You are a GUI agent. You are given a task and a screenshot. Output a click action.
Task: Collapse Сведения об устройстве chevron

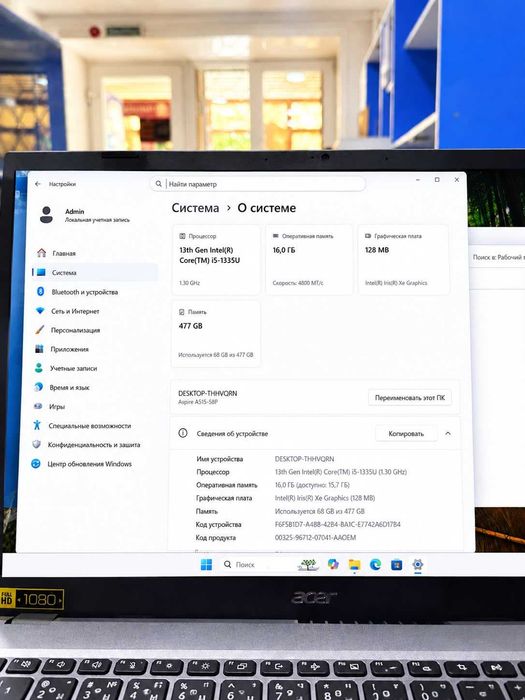(448, 433)
